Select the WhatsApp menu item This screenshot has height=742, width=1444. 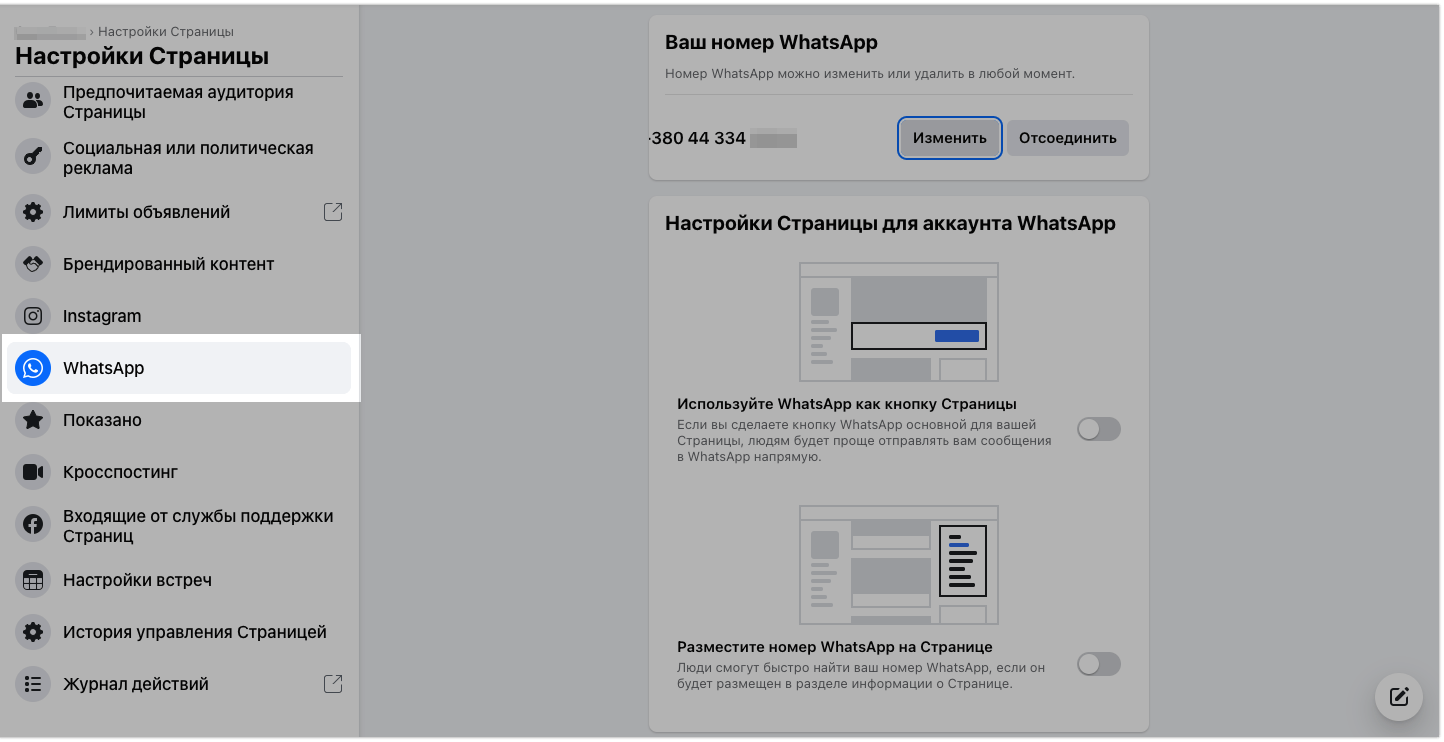click(178, 368)
